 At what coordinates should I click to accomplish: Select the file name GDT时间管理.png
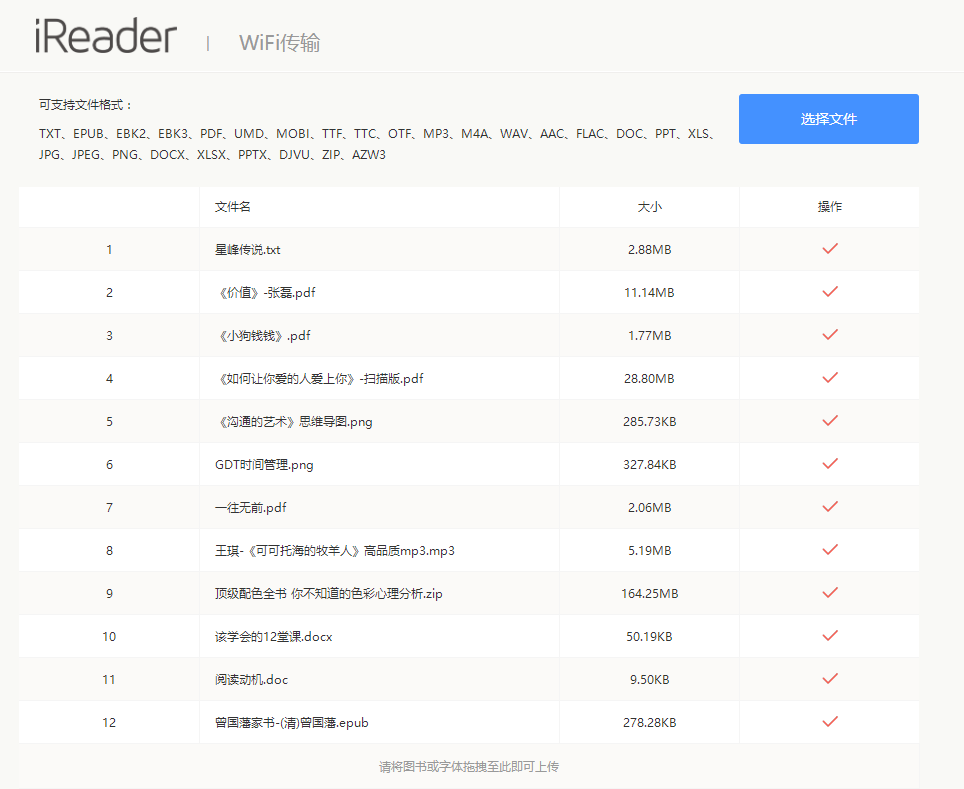point(264,465)
